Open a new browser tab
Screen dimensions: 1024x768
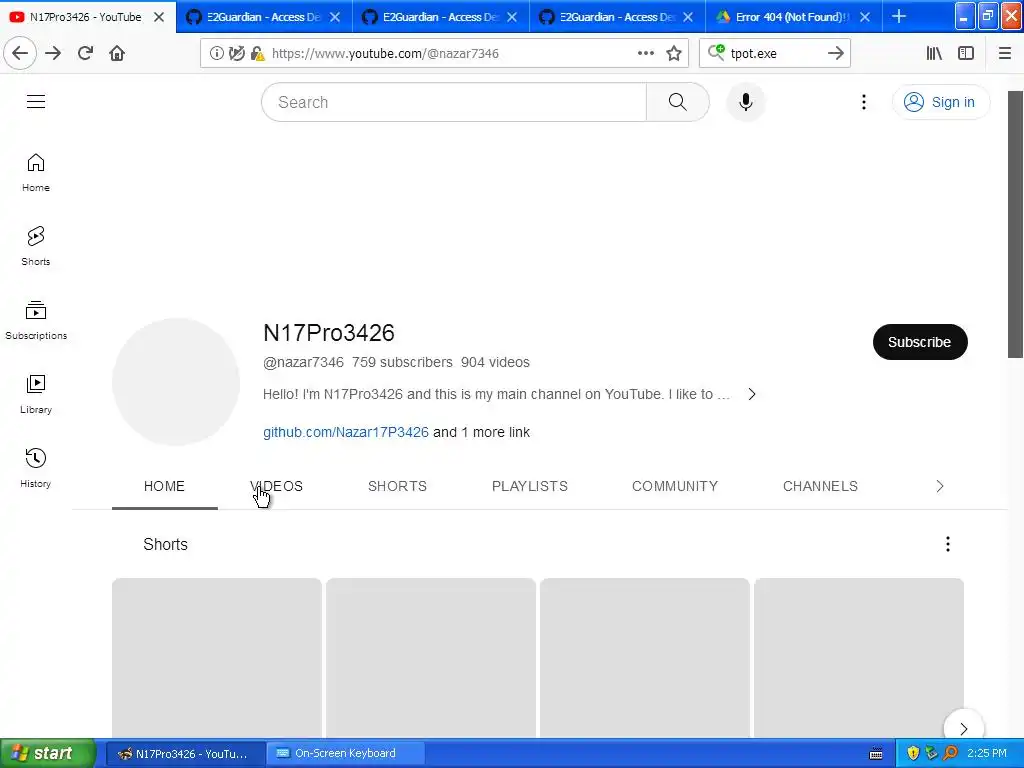coord(899,16)
